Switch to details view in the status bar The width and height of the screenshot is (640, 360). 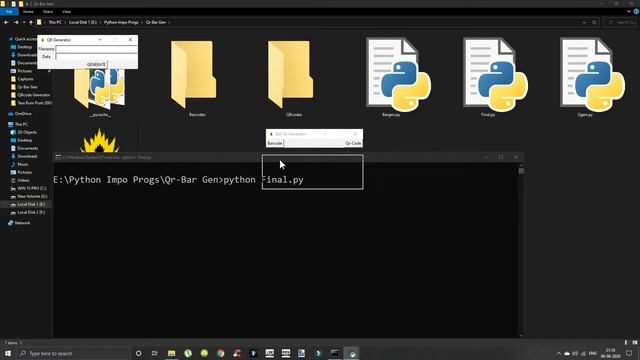click(x=626, y=342)
